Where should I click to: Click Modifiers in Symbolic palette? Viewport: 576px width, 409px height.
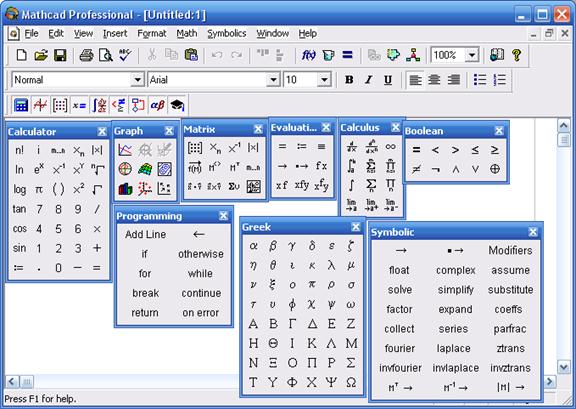point(510,251)
